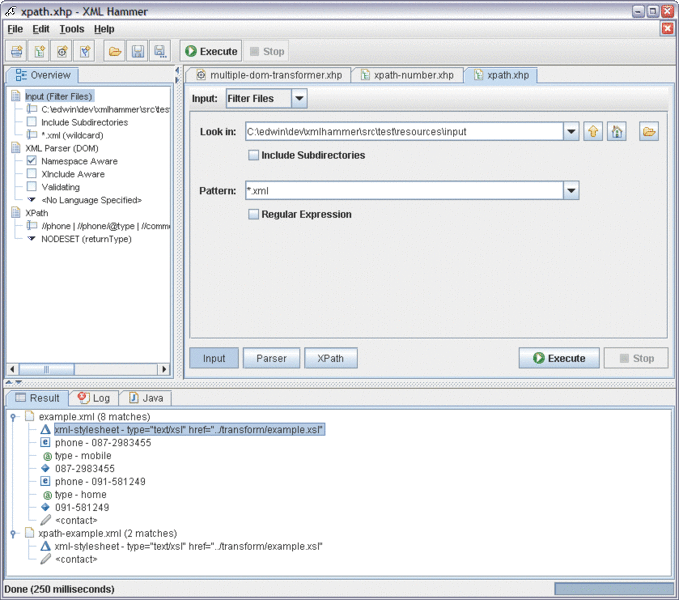Click the Input step button
This screenshot has width=679, height=600.
coord(214,358)
